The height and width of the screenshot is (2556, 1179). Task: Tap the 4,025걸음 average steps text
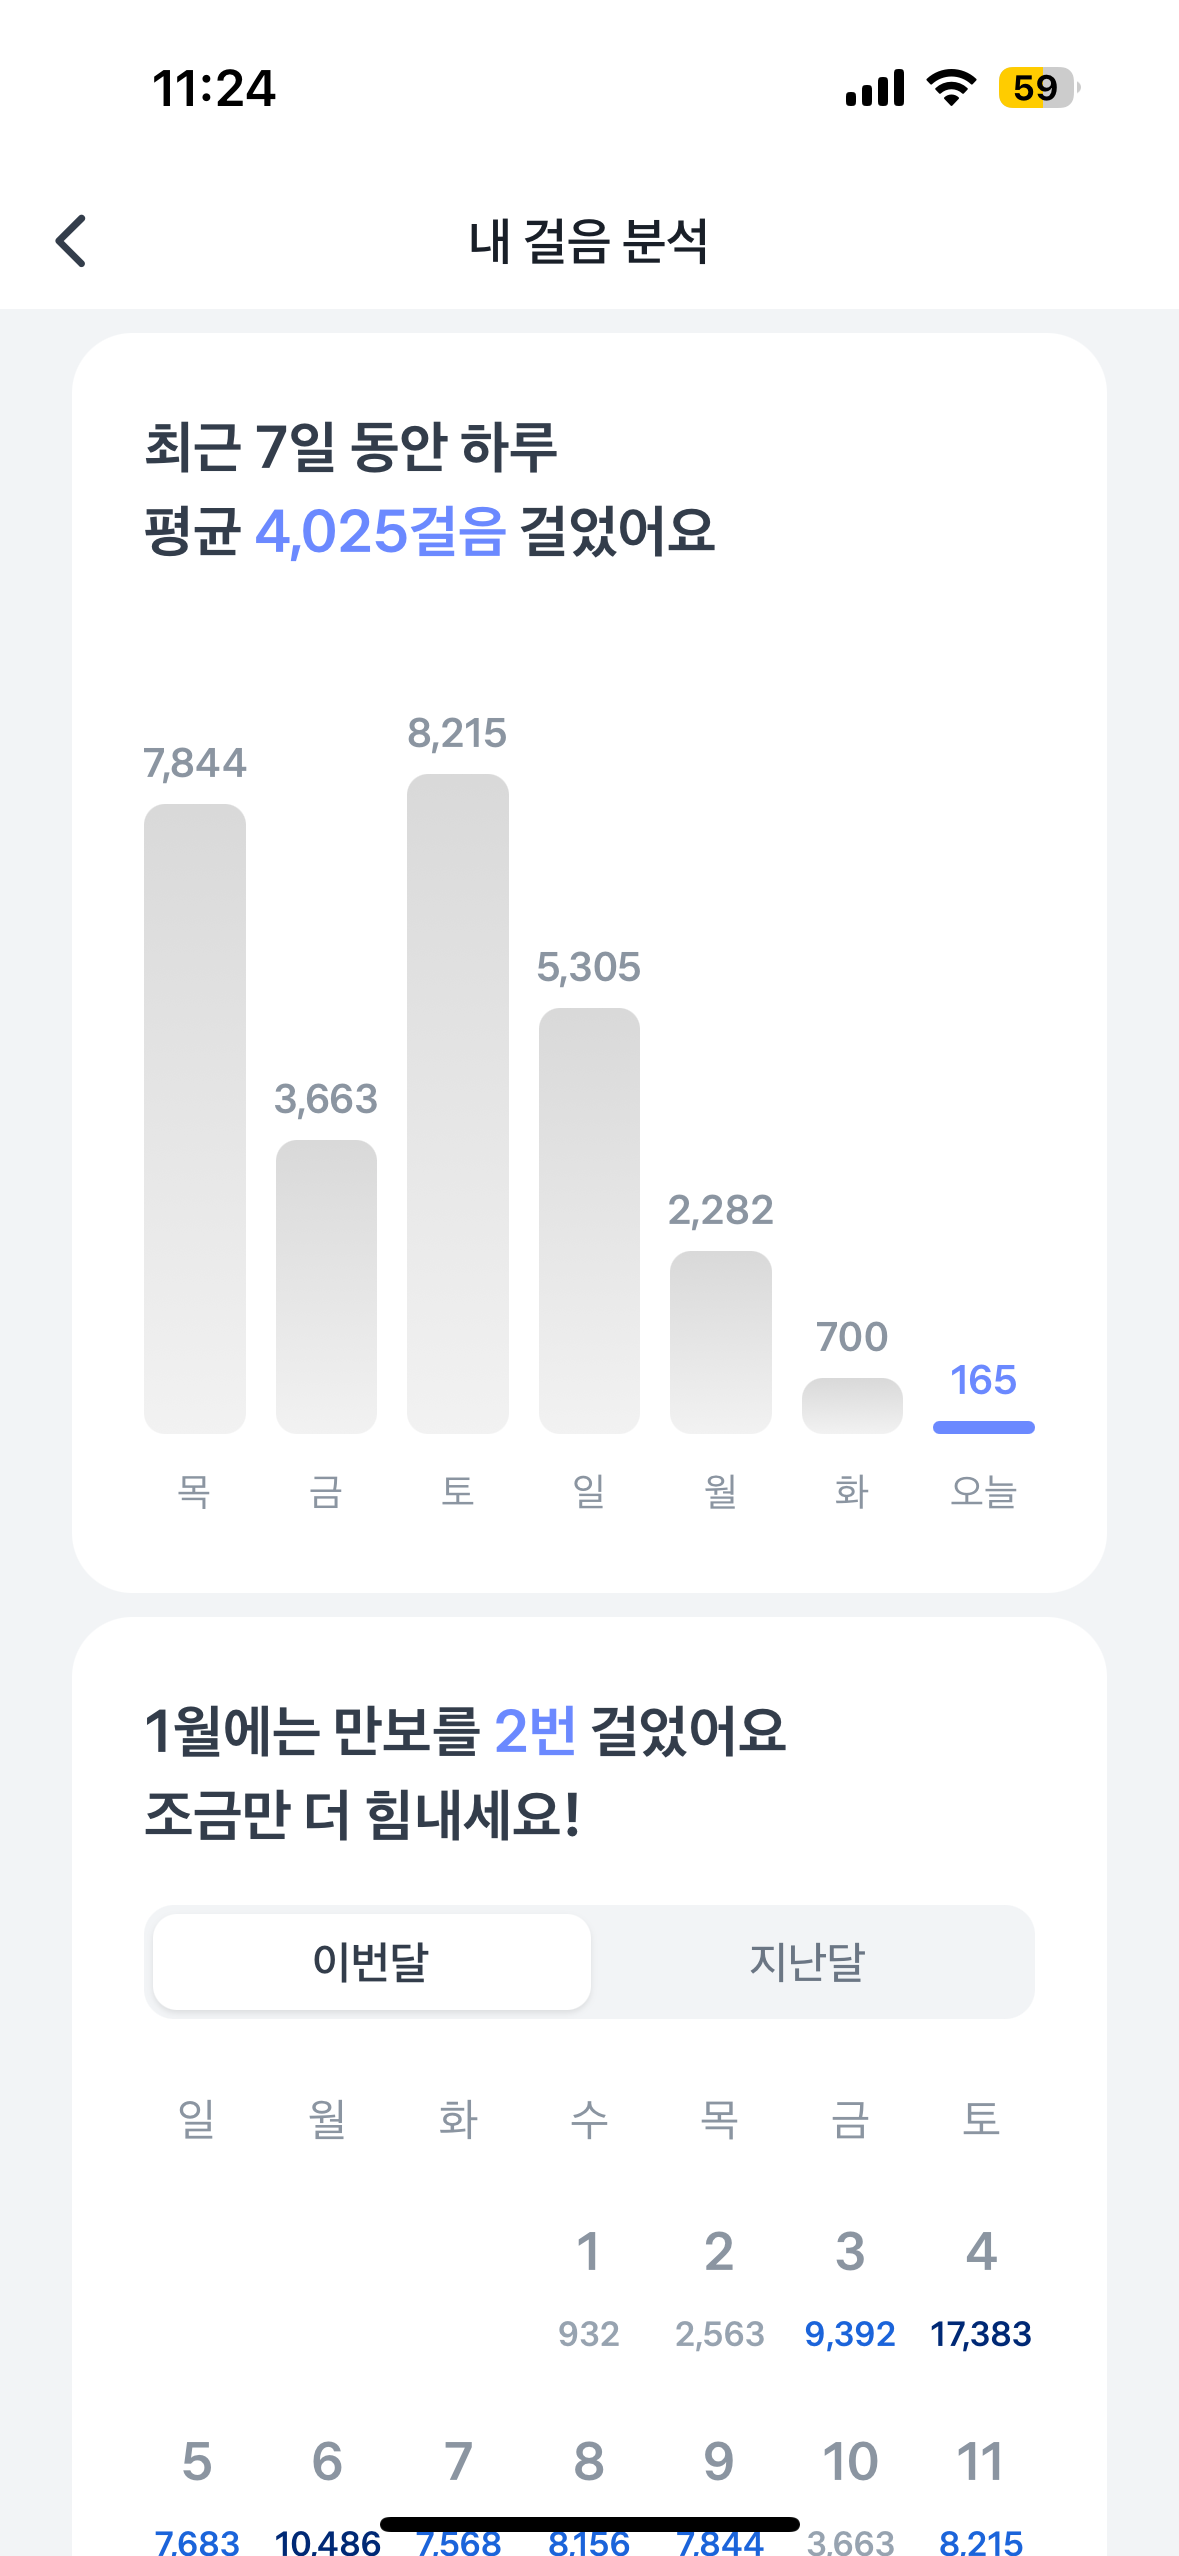(380, 531)
